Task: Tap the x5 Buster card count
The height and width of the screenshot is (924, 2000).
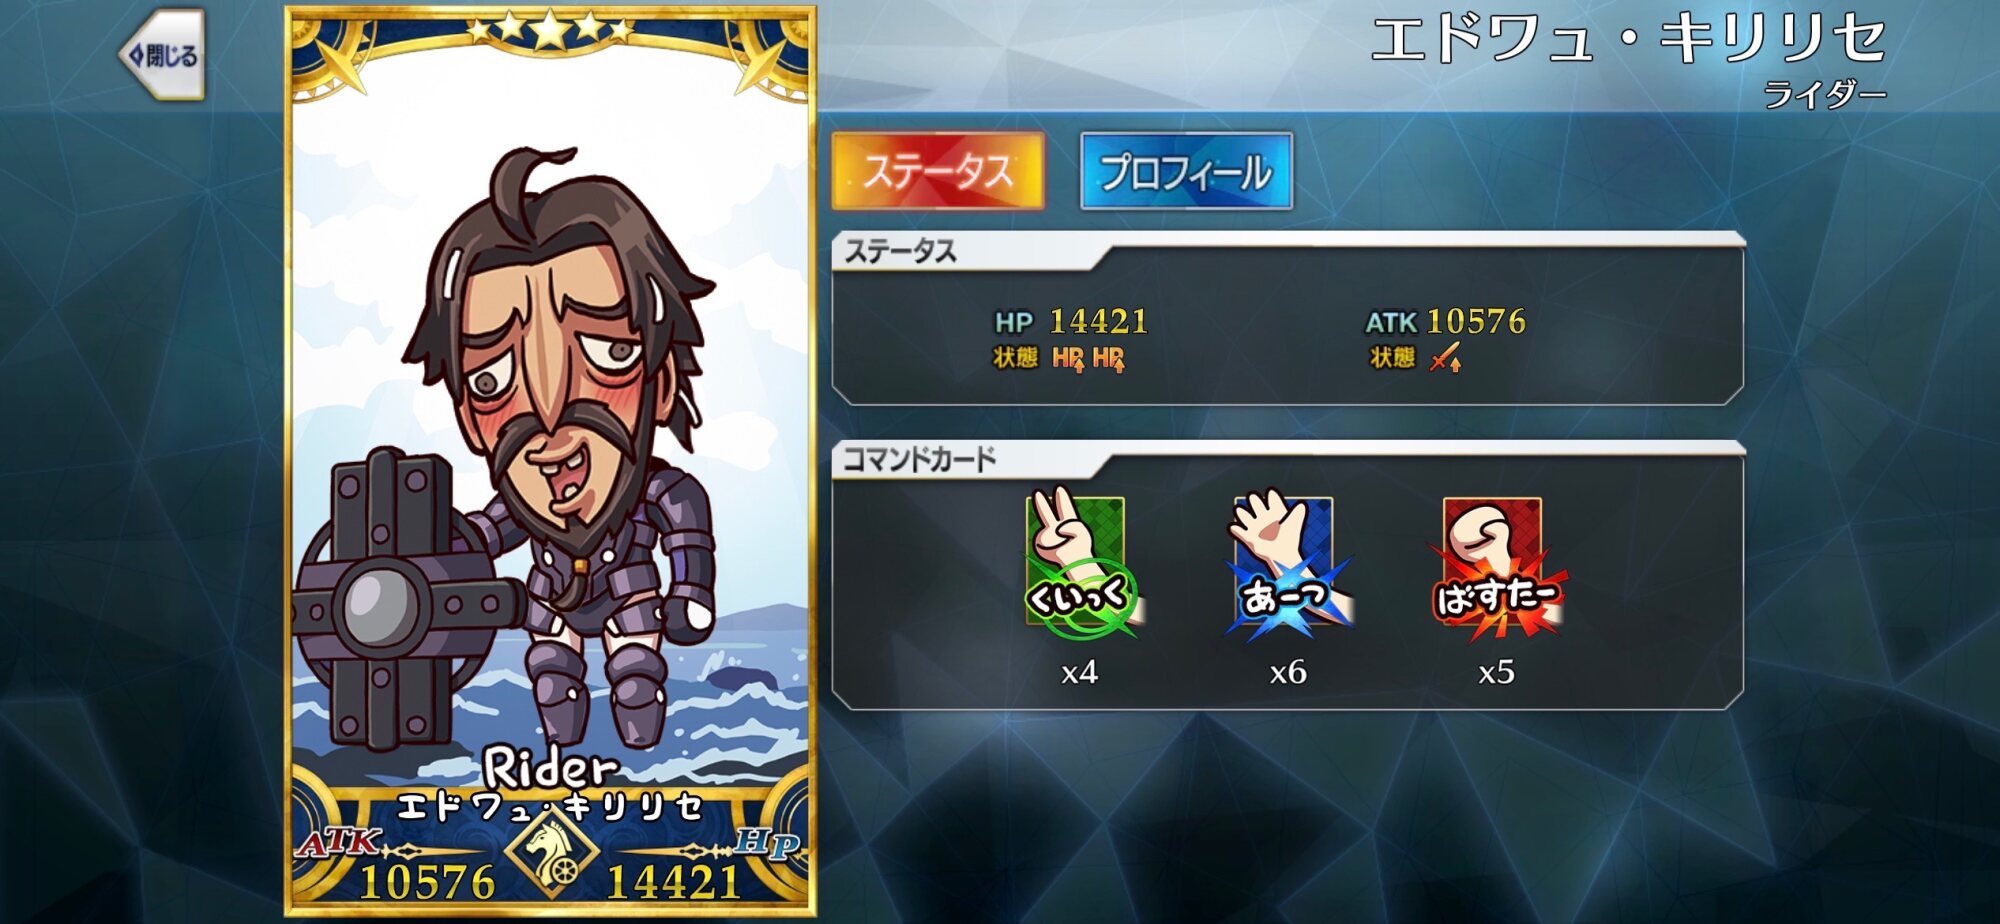Action: [x=1496, y=672]
